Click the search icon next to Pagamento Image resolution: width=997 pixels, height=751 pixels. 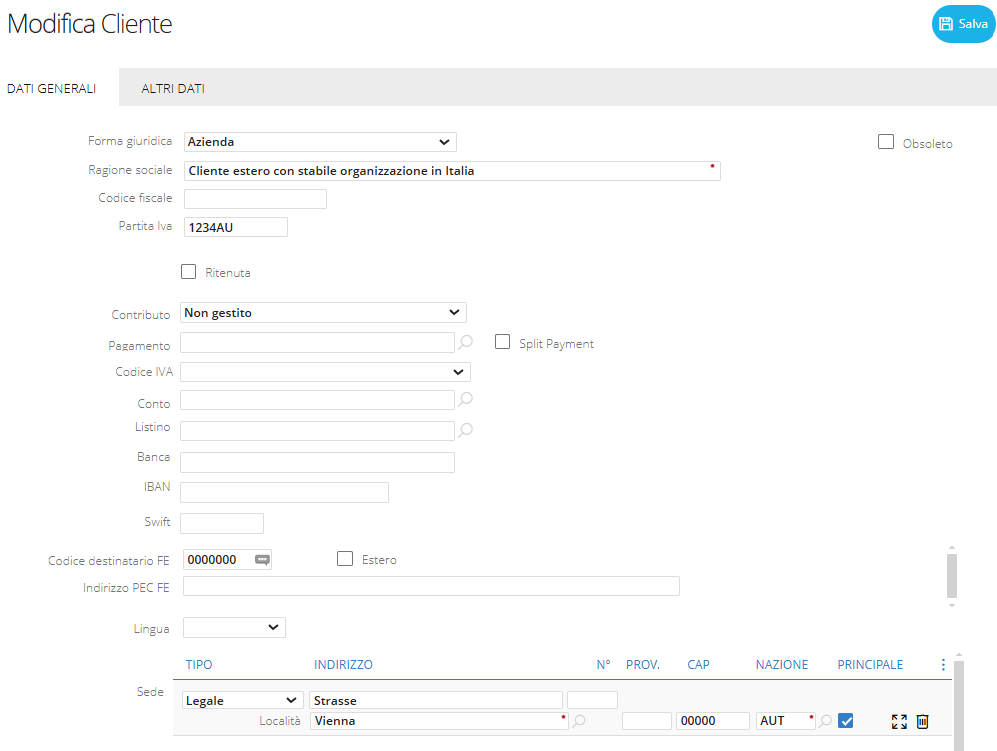point(465,342)
